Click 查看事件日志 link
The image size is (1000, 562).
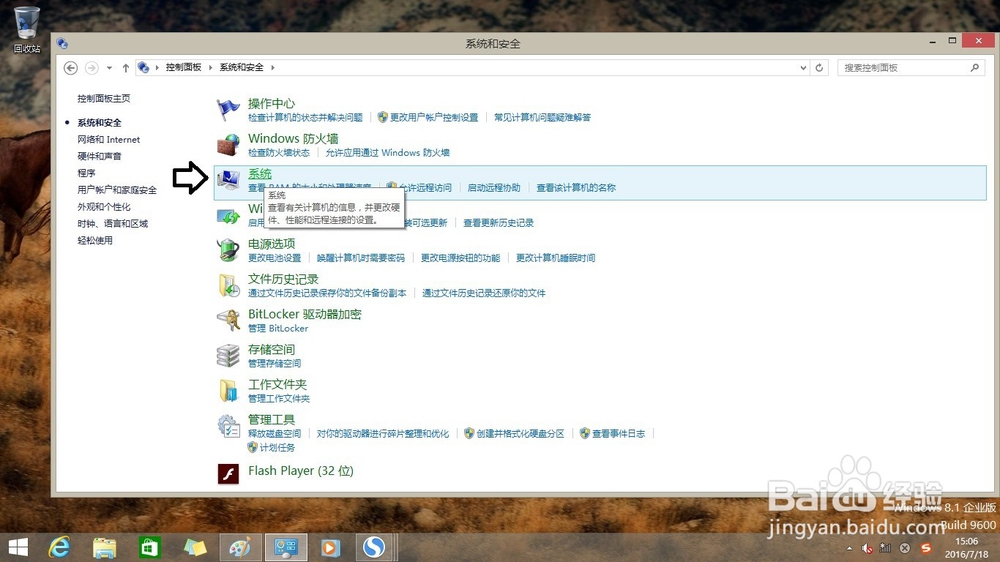tap(619, 433)
